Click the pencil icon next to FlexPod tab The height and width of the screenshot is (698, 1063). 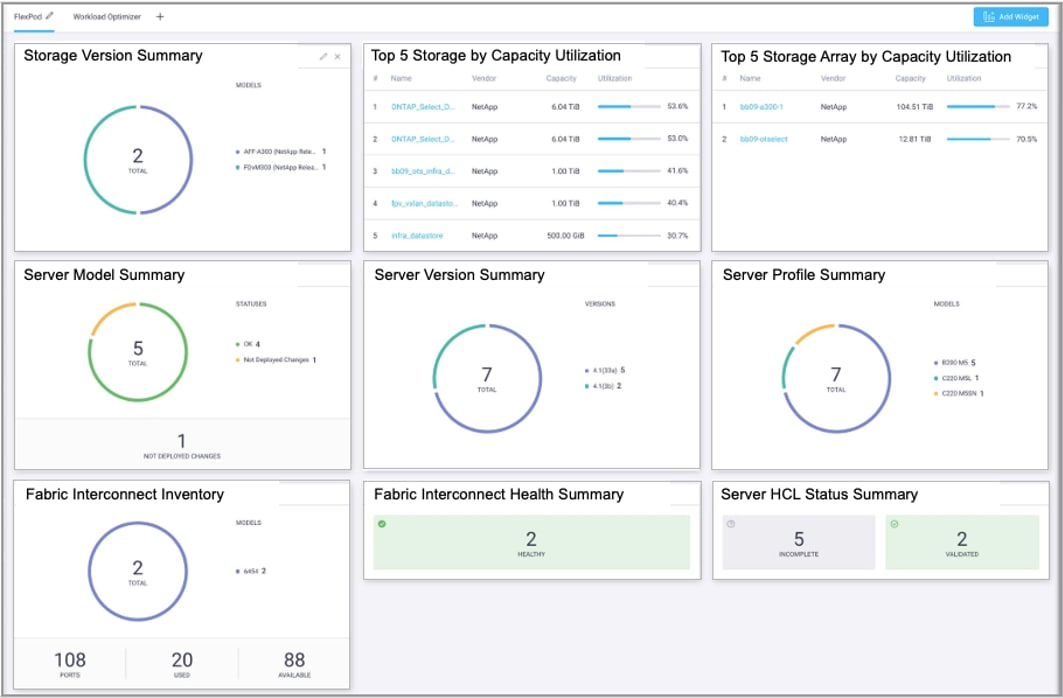51,17
